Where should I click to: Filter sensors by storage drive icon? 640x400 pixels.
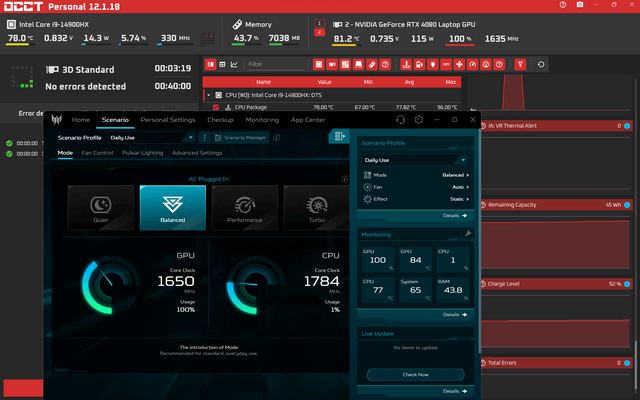click(358, 64)
